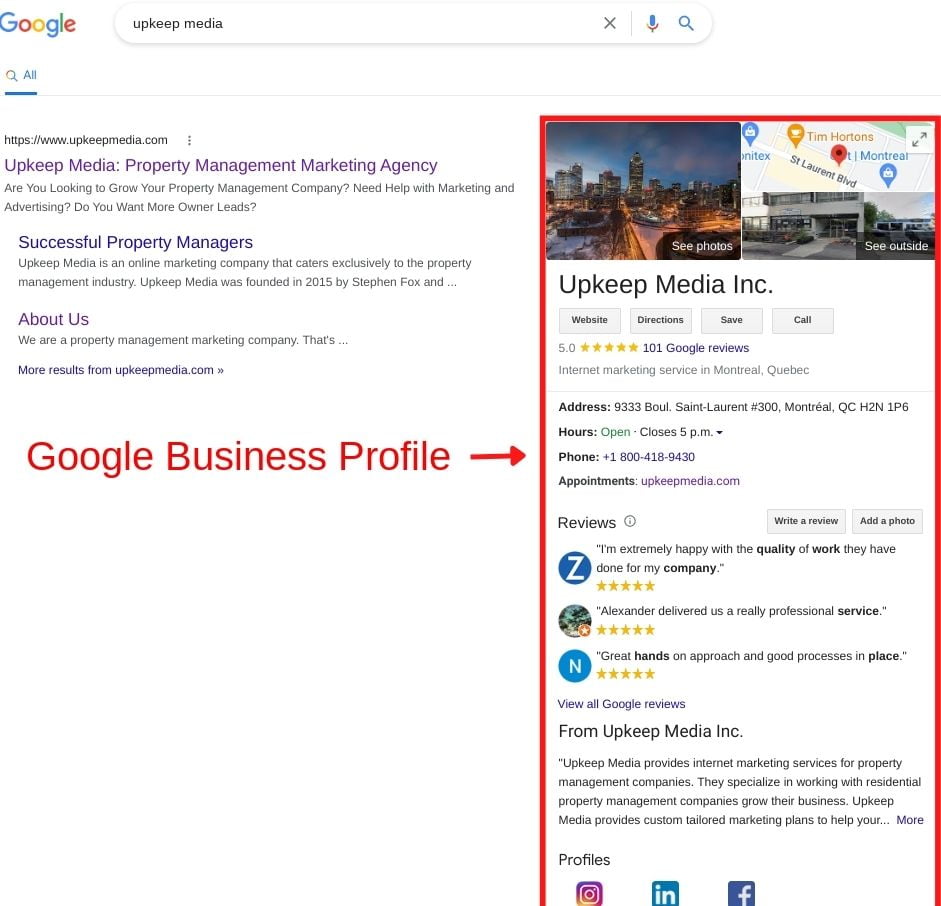Click More results from upkeepmedia.com
Screen dimensions: 941x906
coord(121,370)
